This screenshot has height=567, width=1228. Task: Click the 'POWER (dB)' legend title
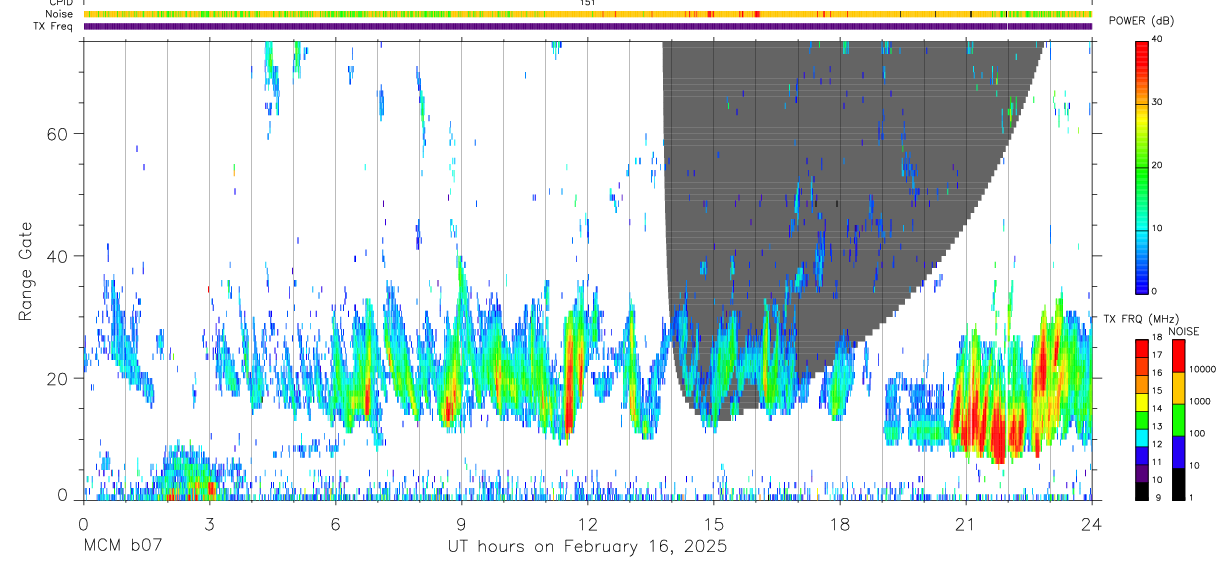[1141, 21]
